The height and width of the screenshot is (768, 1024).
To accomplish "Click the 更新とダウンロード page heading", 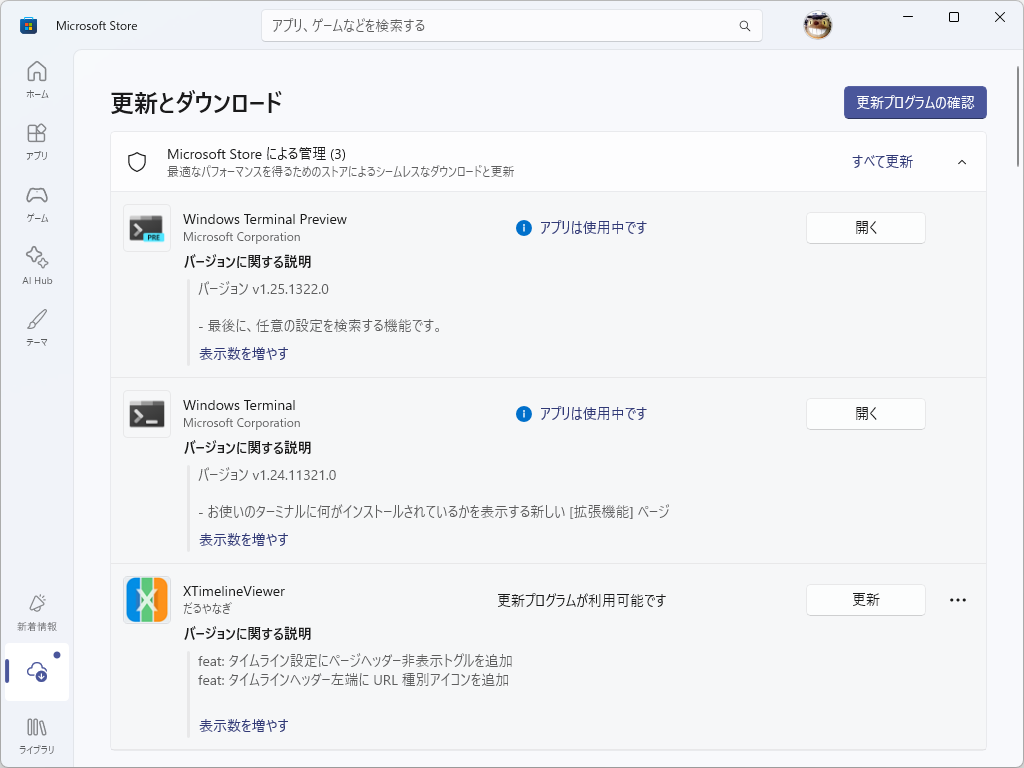I will click(x=197, y=103).
